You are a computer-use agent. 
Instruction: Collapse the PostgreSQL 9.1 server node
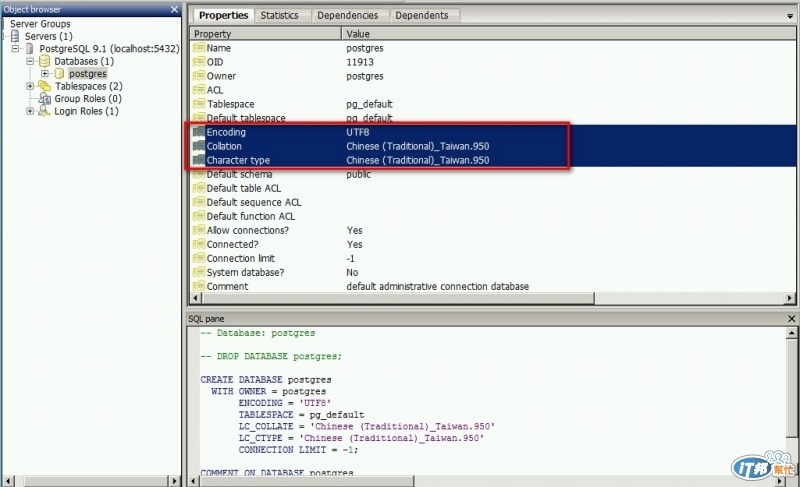(x=15, y=49)
